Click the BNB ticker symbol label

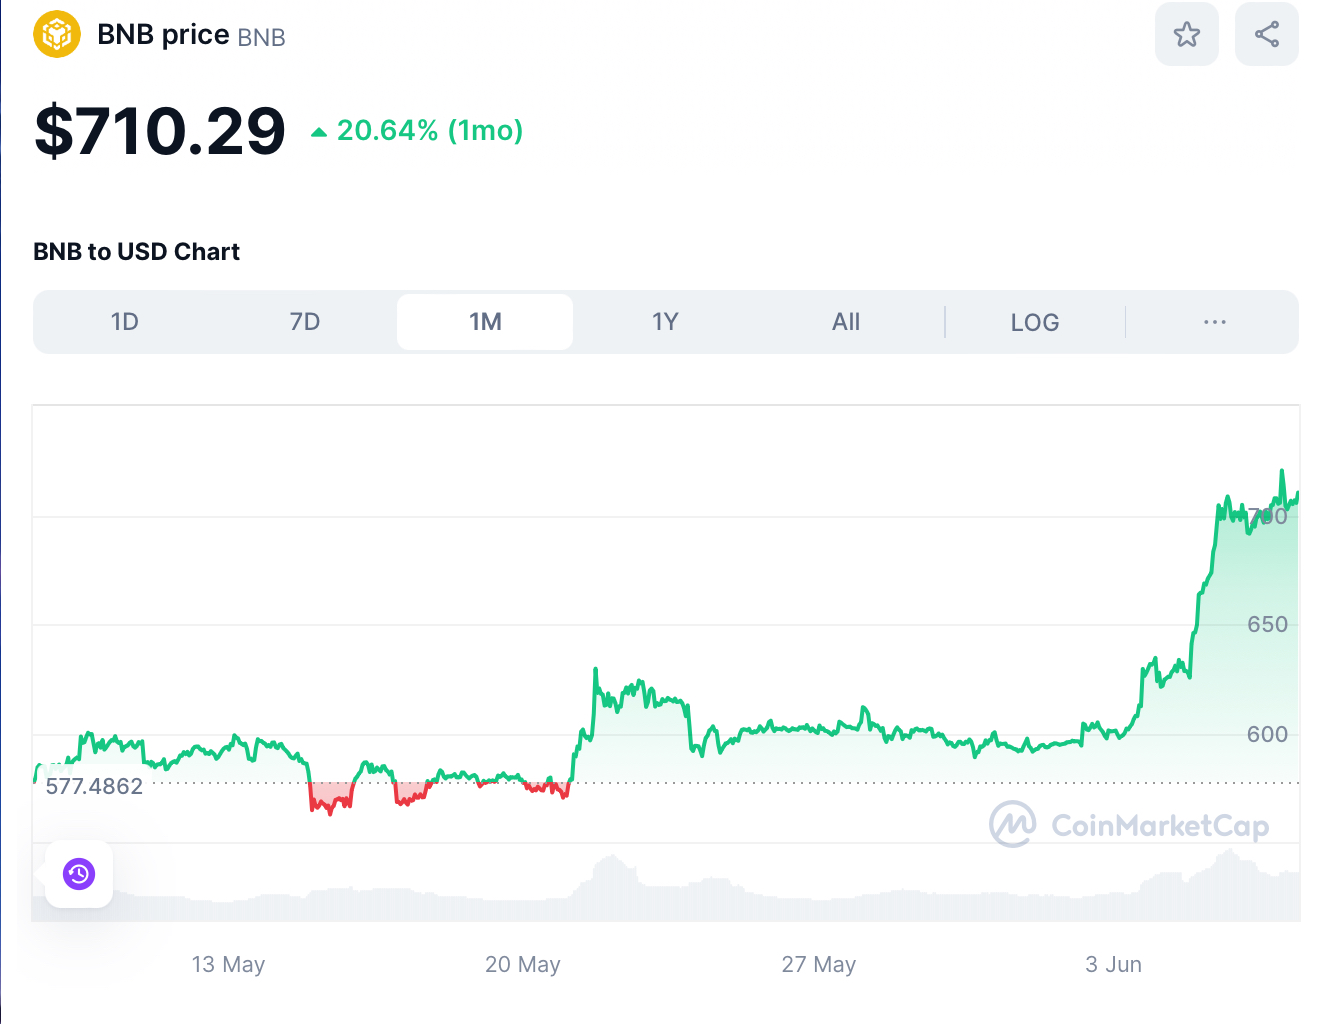[262, 37]
